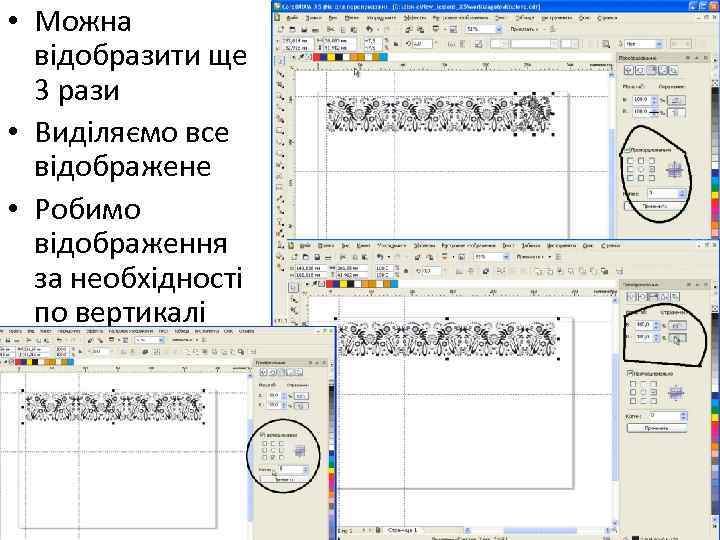Toggle non-proportional checkbox in middle window docker
This screenshot has height=540, width=720.
coord(630,374)
